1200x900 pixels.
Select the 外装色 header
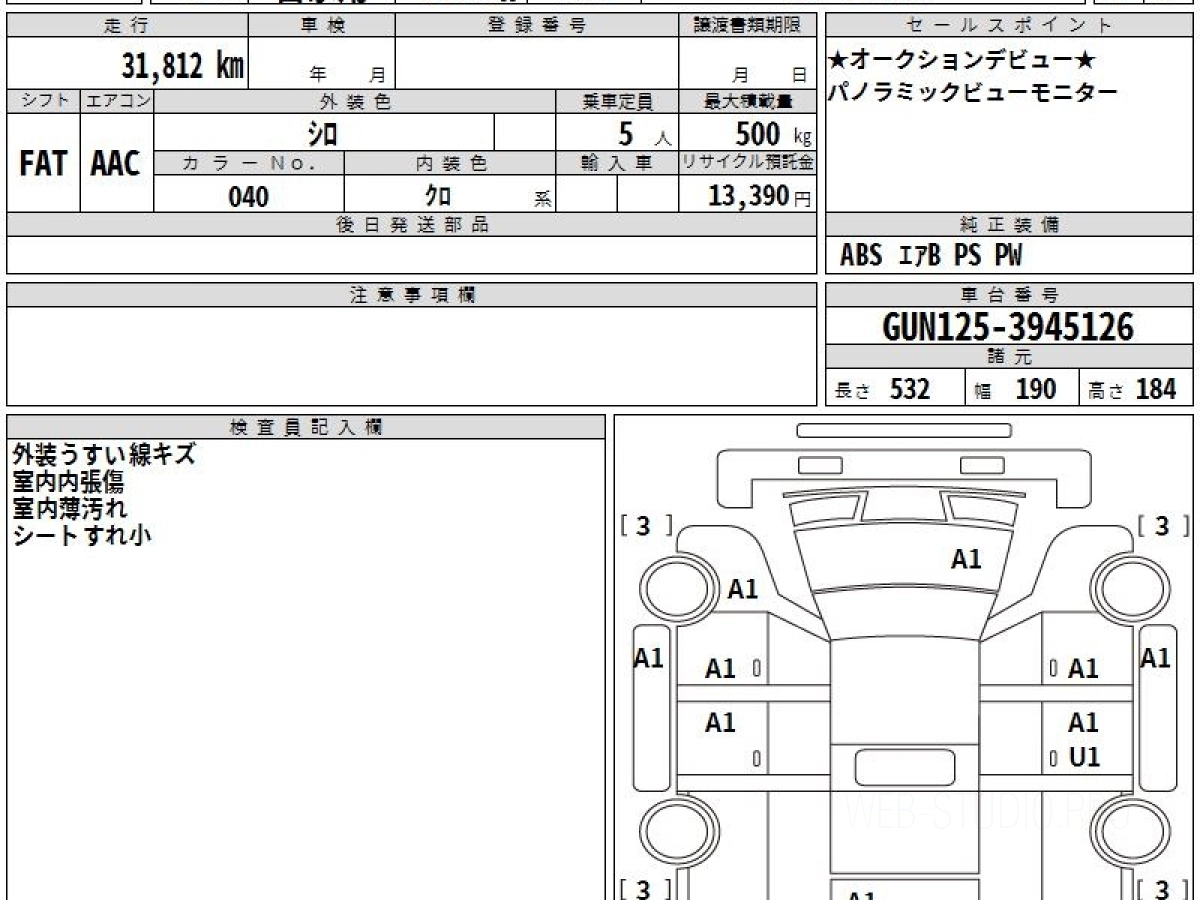click(x=355, y=101)
